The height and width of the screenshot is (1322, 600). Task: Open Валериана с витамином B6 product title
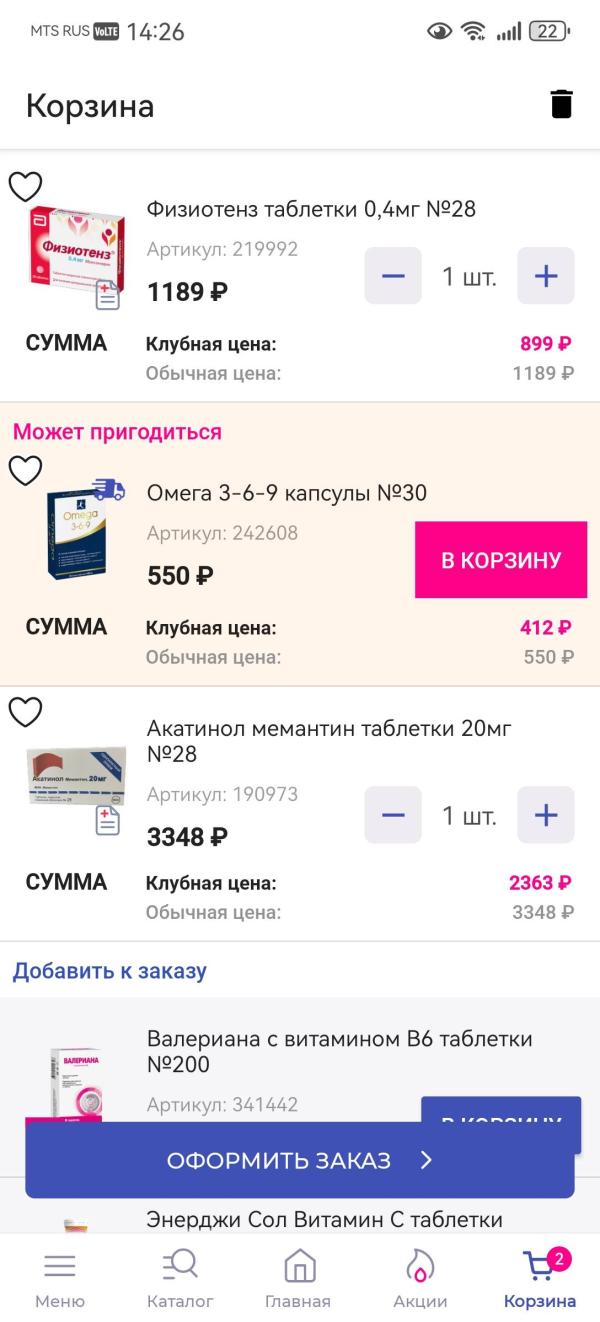tap(339, 1052)
